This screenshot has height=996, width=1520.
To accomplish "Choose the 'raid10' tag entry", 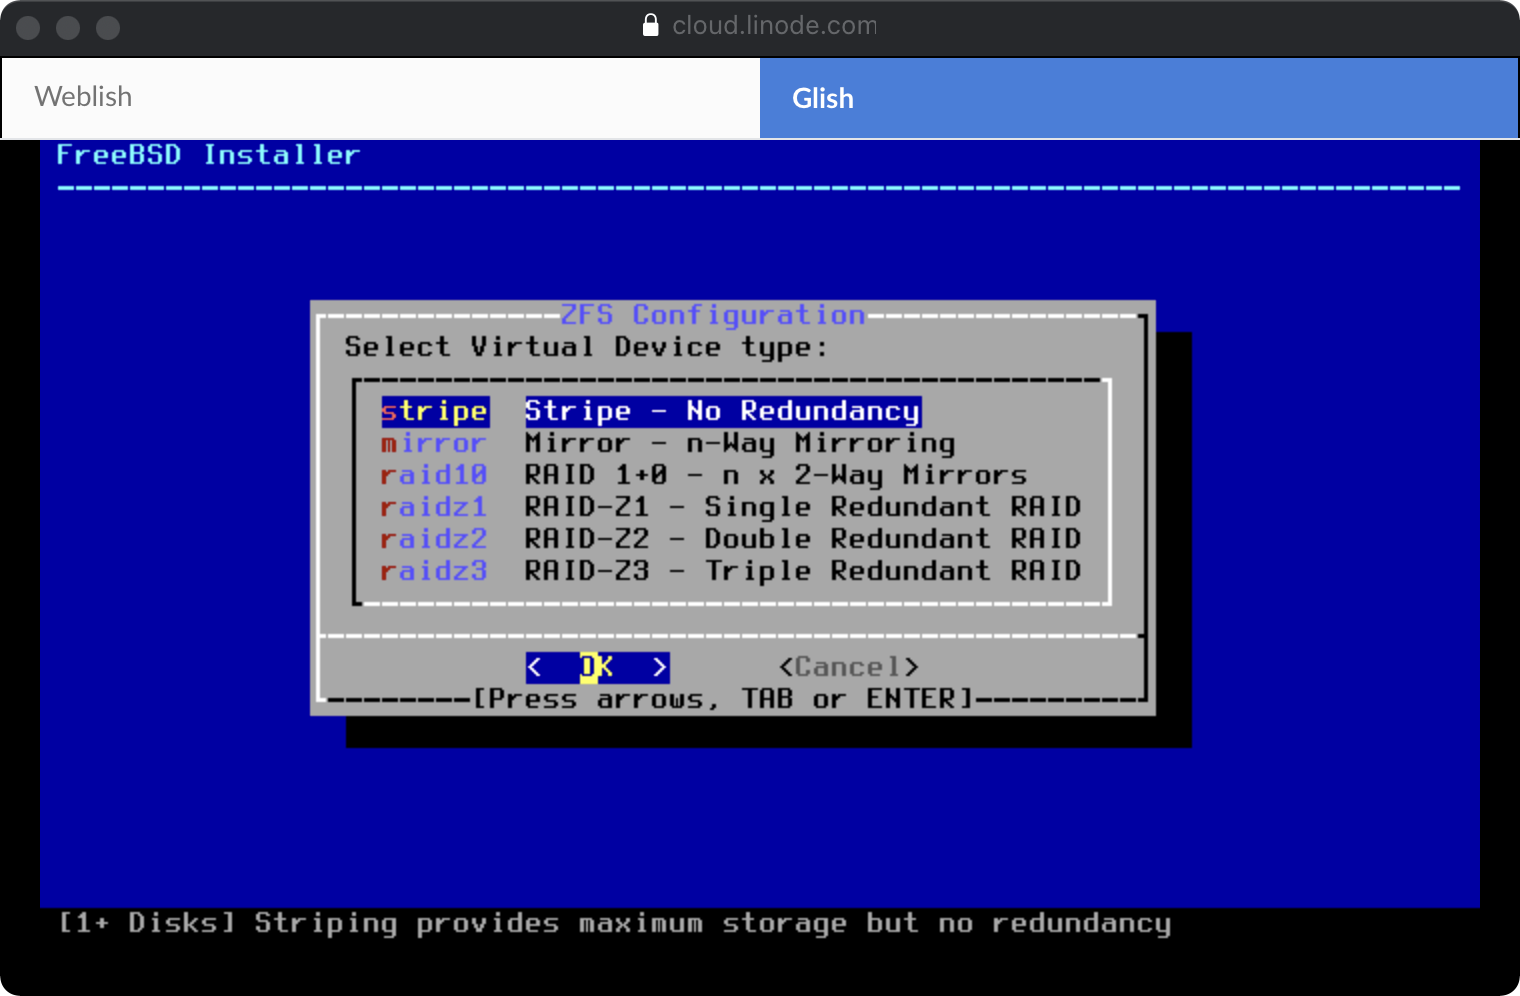I will [x=433, y=475].
